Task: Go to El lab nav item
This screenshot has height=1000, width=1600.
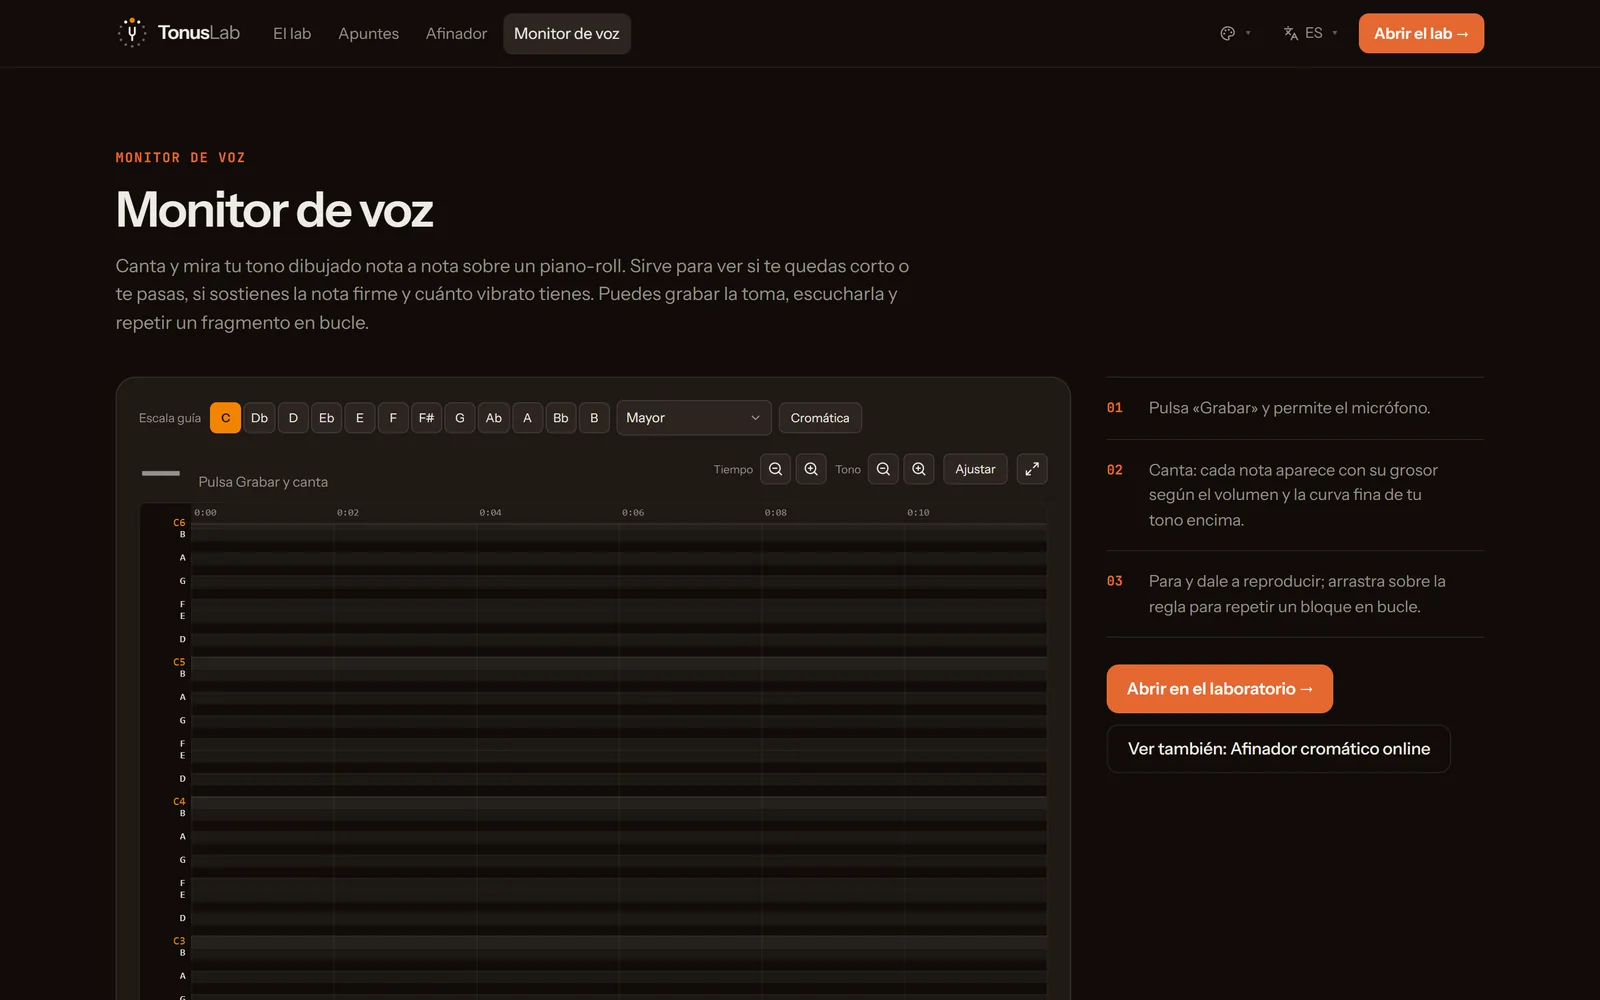Action: [x=292, y=33]
